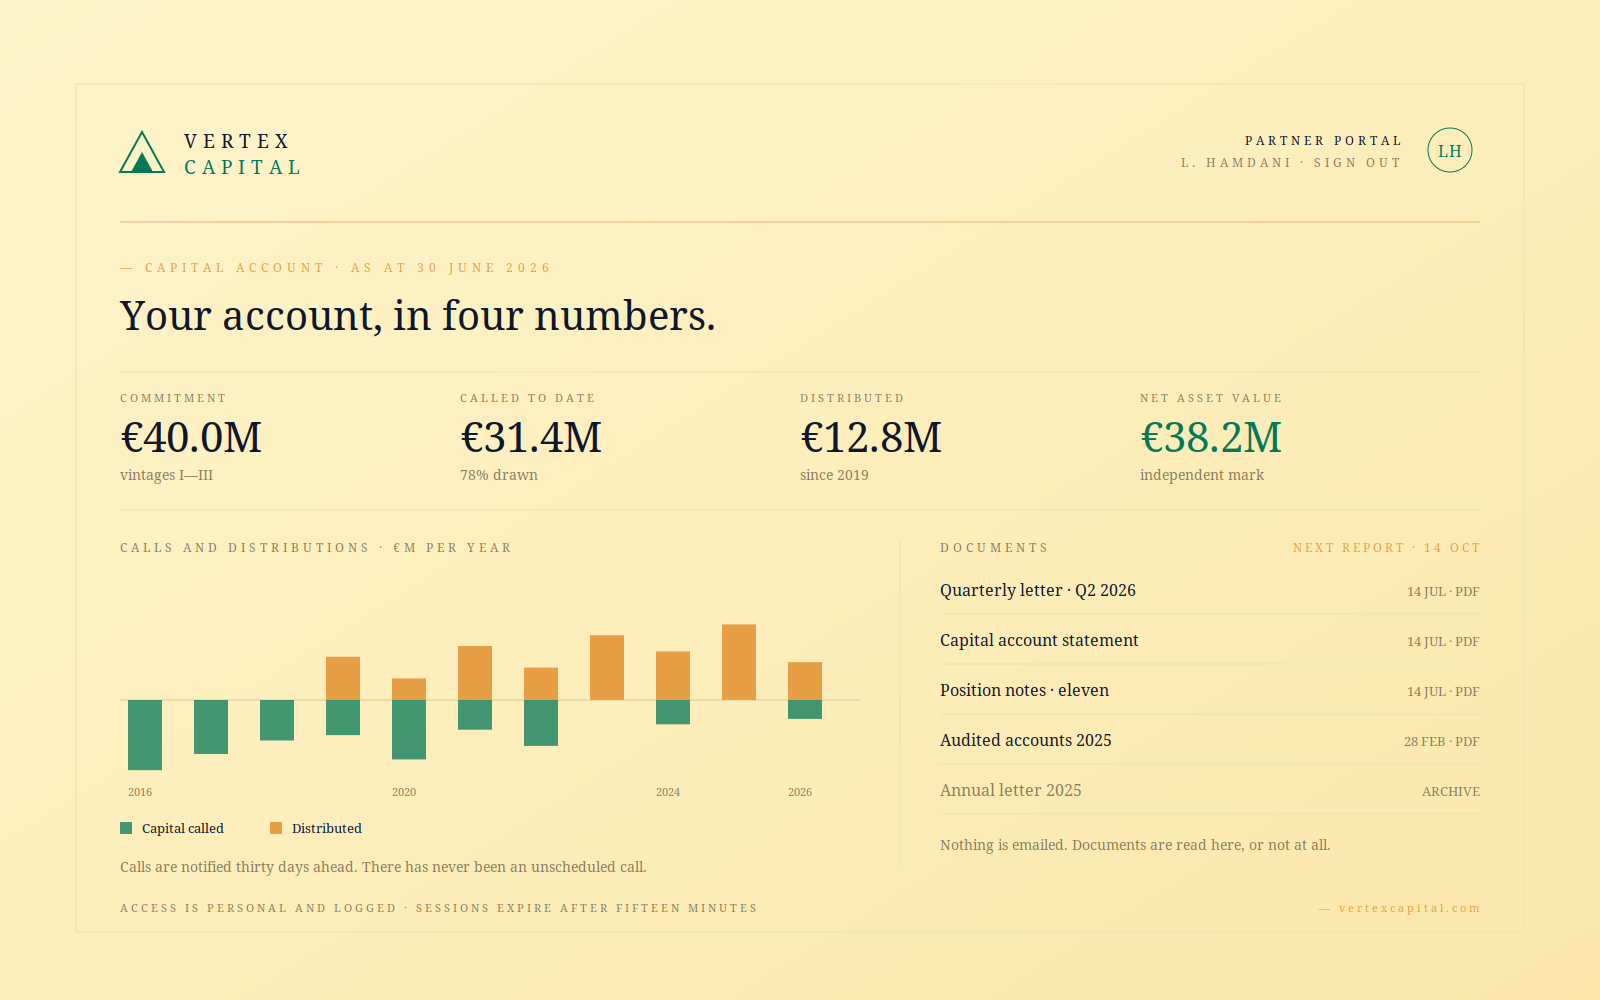1600x1000 pixels.
Task: Click the CALLS AND DISTRIBUTIONS chart heading
Action: 316,548
